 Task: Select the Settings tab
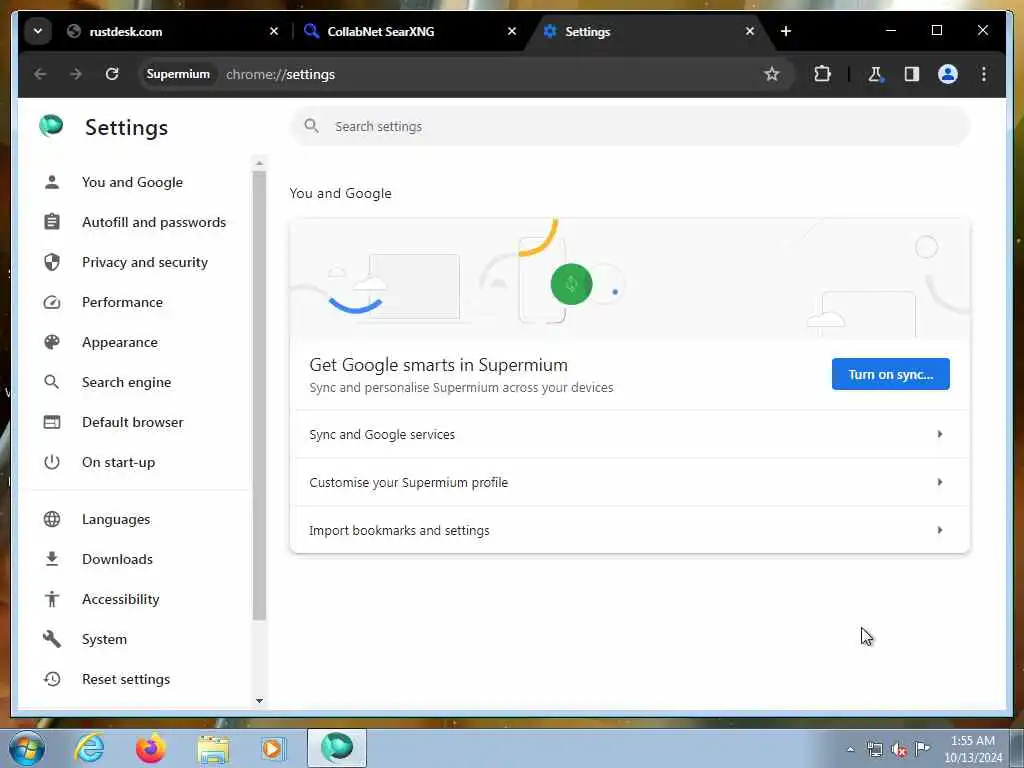point(651,31)
